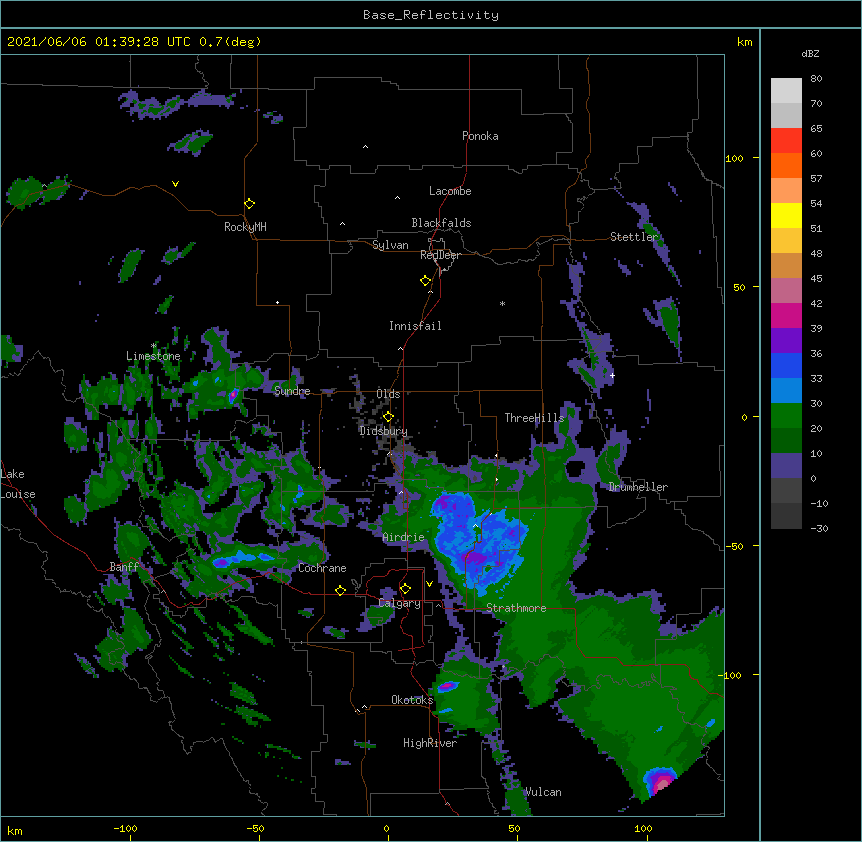Click the Innisfail city label
The height and width of the screenshot is (842, 862).
point(415,326)
